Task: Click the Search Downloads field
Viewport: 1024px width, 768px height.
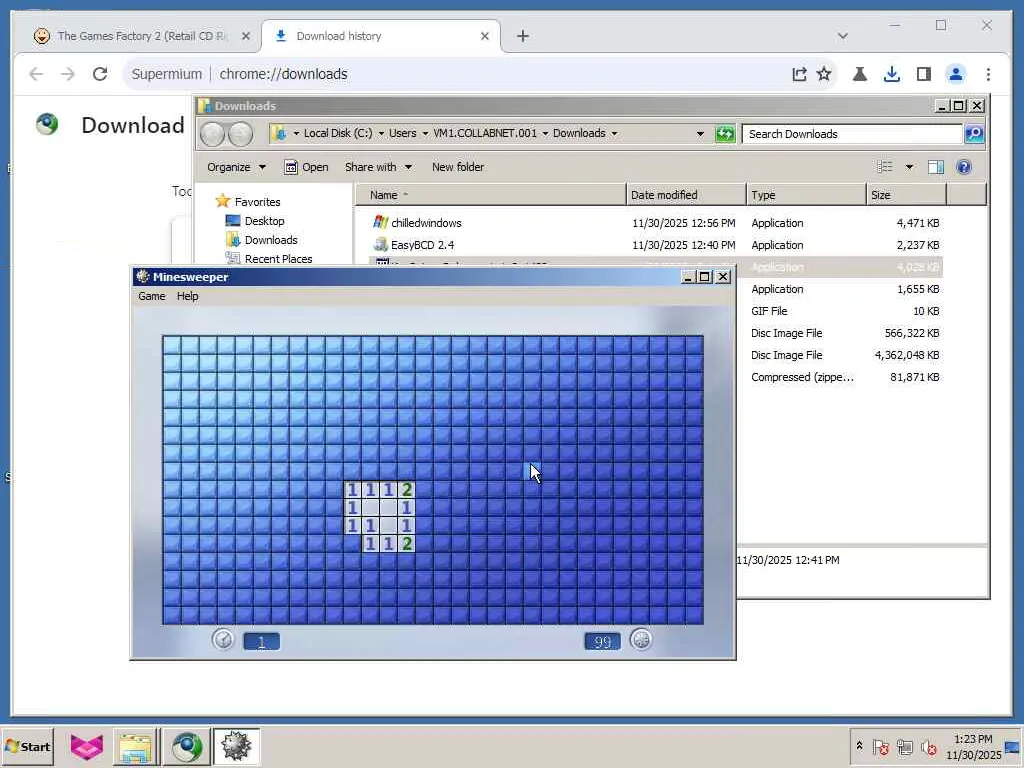Action: (x=852, y=134)
